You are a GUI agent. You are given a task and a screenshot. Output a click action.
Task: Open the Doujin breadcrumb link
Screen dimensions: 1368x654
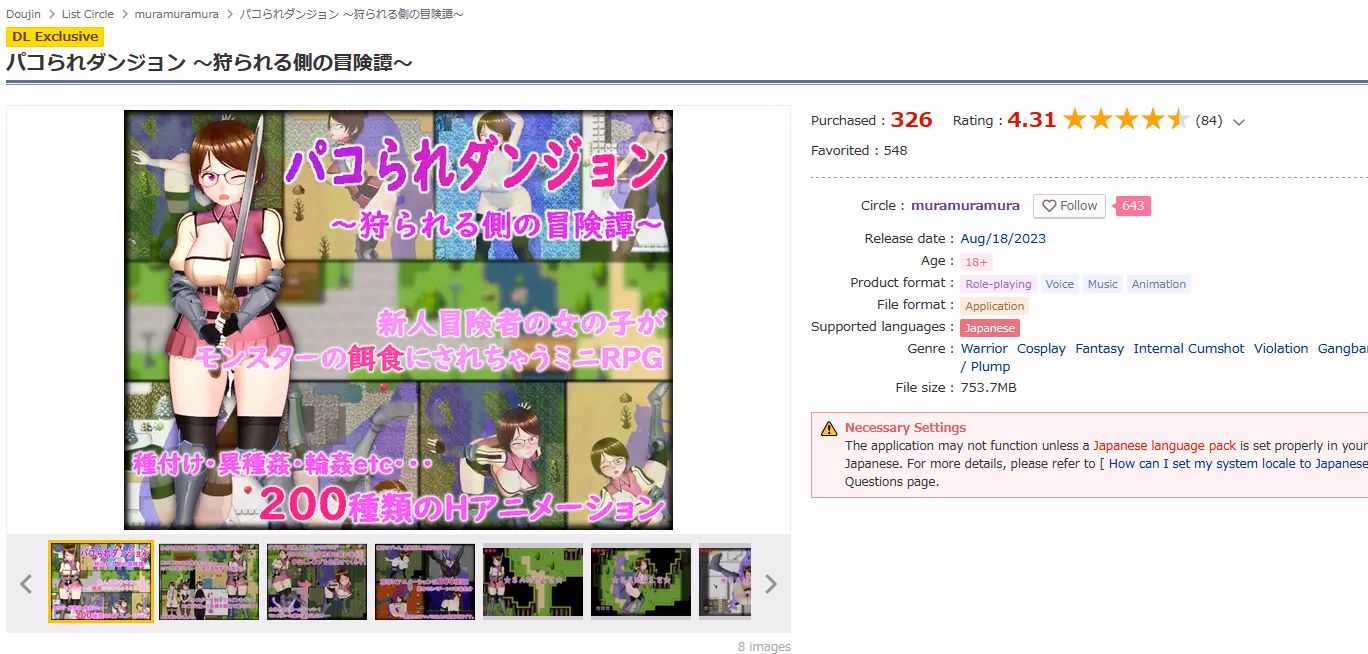click(23, 14)
